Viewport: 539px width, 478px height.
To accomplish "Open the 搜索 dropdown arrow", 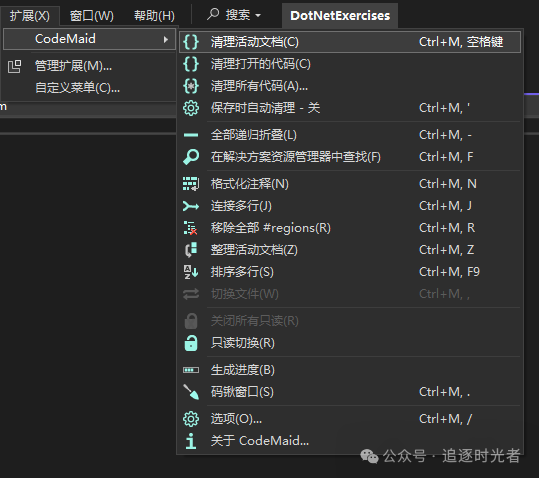I will [x=258, y=15].
